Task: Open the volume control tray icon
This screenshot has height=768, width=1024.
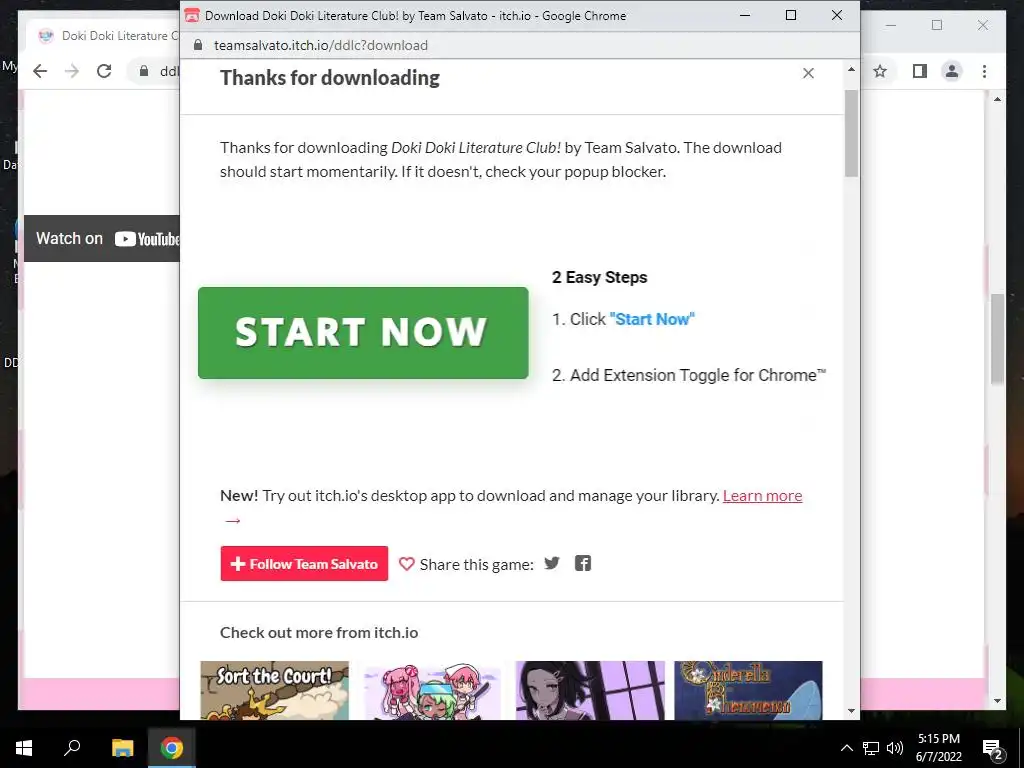Action: click(x=895, y=748)
